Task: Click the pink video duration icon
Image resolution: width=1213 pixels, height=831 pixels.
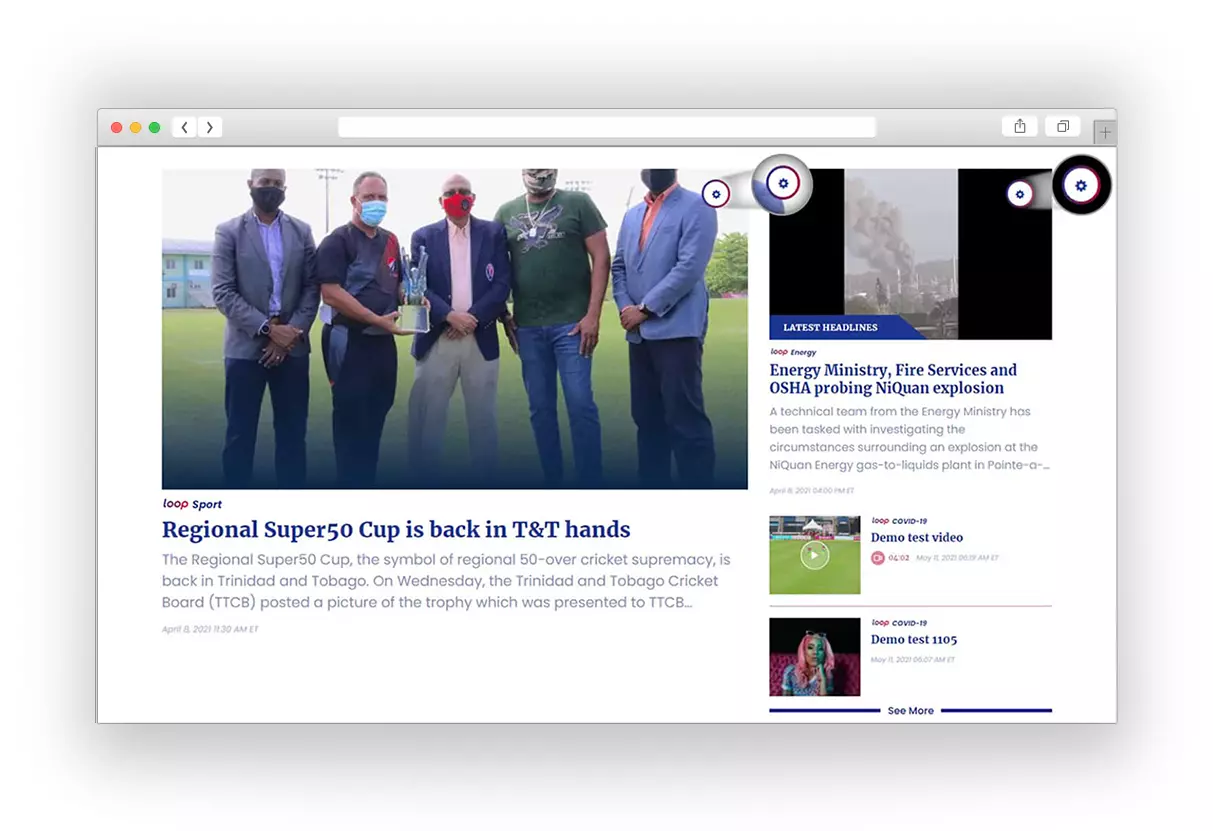Action: coord(878,558)
